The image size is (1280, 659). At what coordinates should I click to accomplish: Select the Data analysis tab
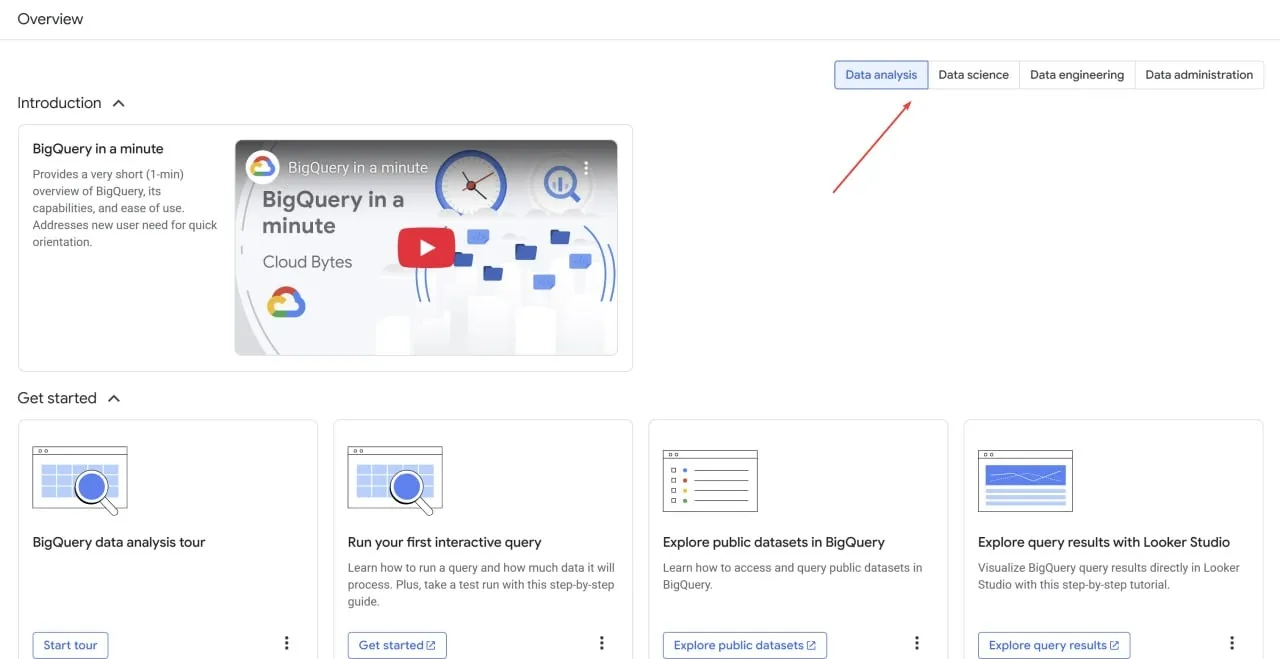point(881,75)
